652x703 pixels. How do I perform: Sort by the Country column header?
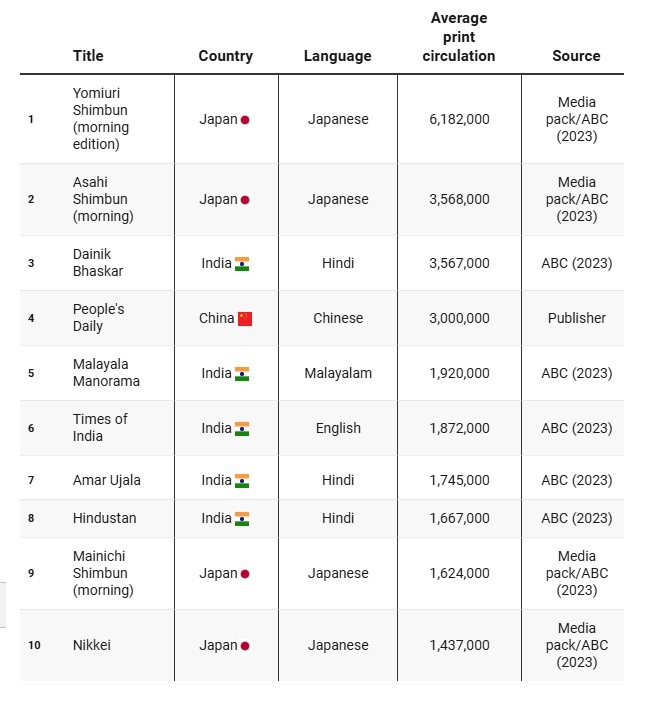click(226, 56)
